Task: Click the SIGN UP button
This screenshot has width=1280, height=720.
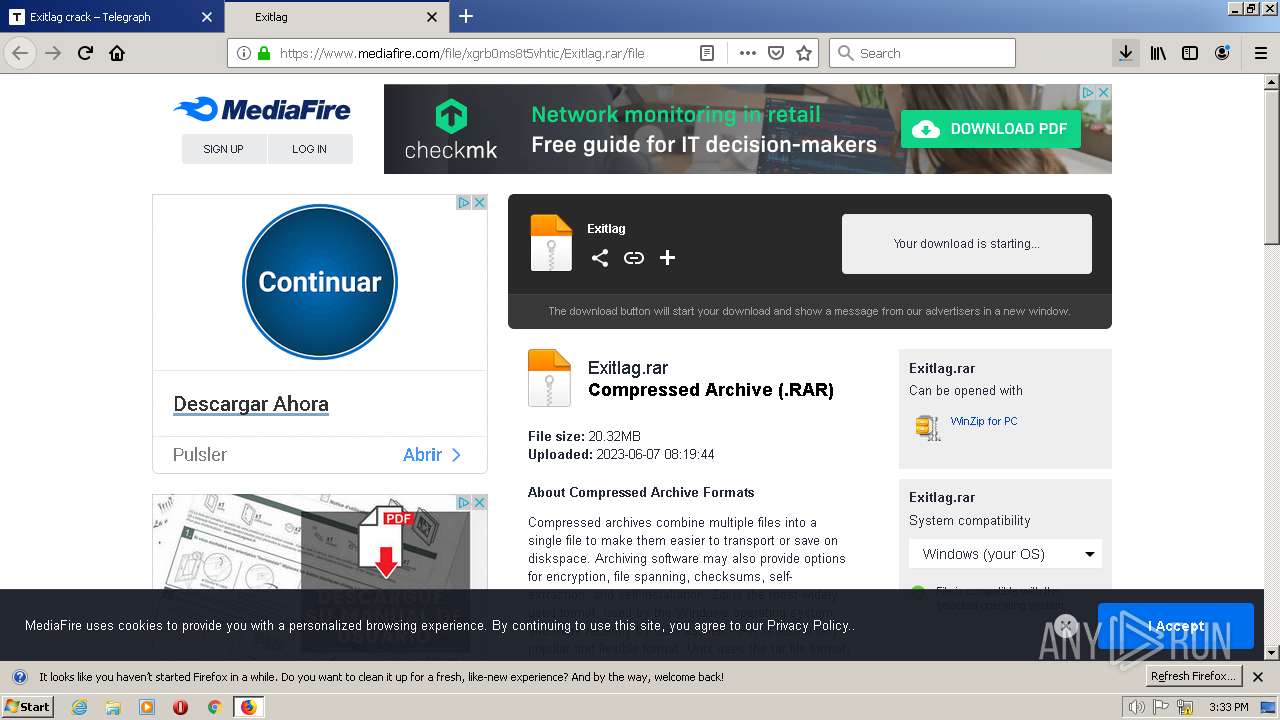Action: (224, 149)
